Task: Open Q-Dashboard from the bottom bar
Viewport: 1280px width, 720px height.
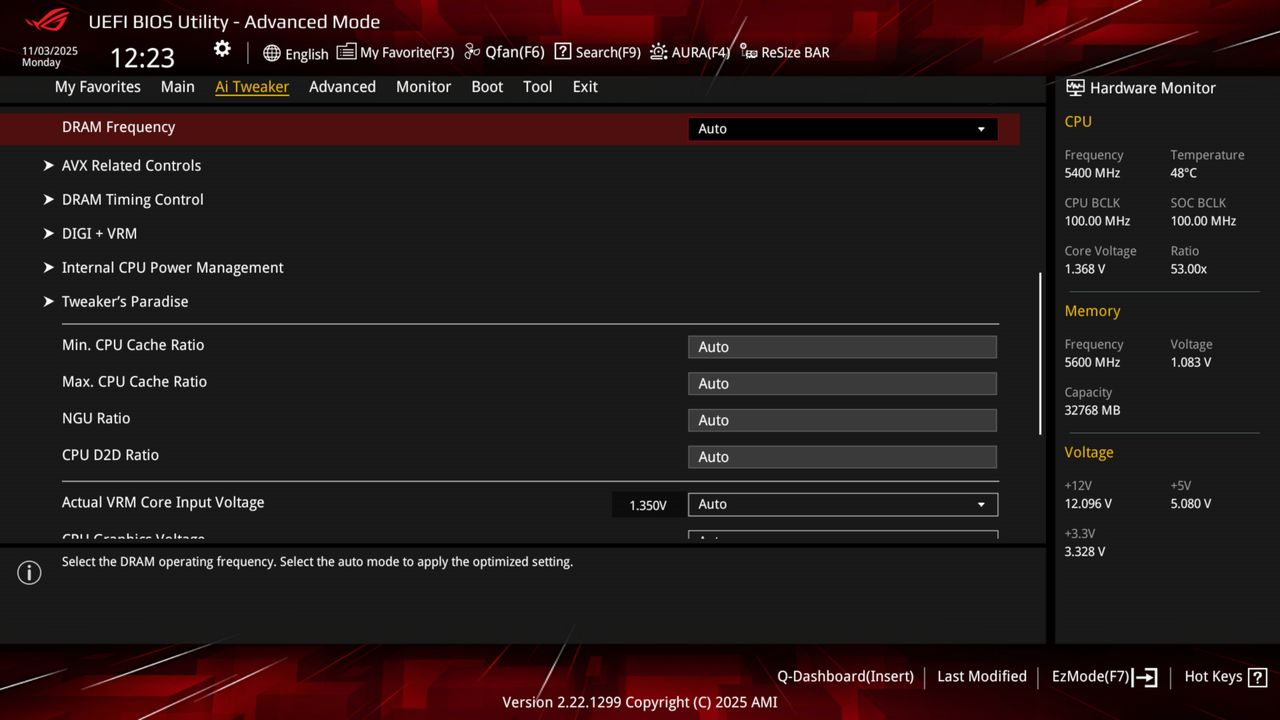Action: (x=845, y=676)
